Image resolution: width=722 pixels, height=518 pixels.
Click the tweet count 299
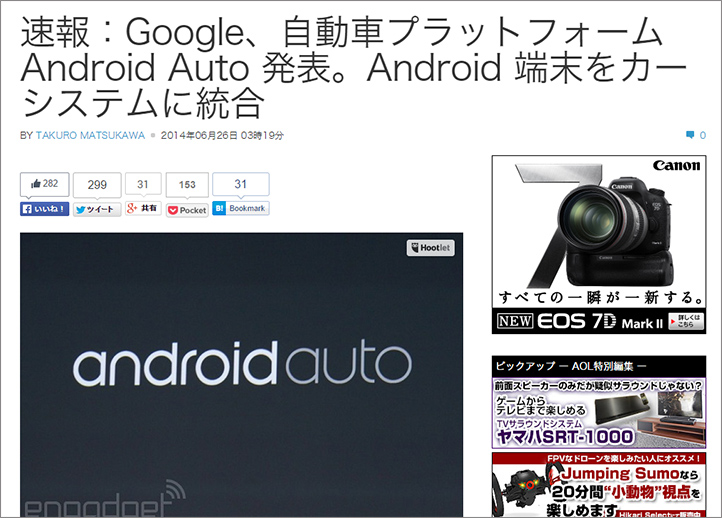tap(97, 185)
